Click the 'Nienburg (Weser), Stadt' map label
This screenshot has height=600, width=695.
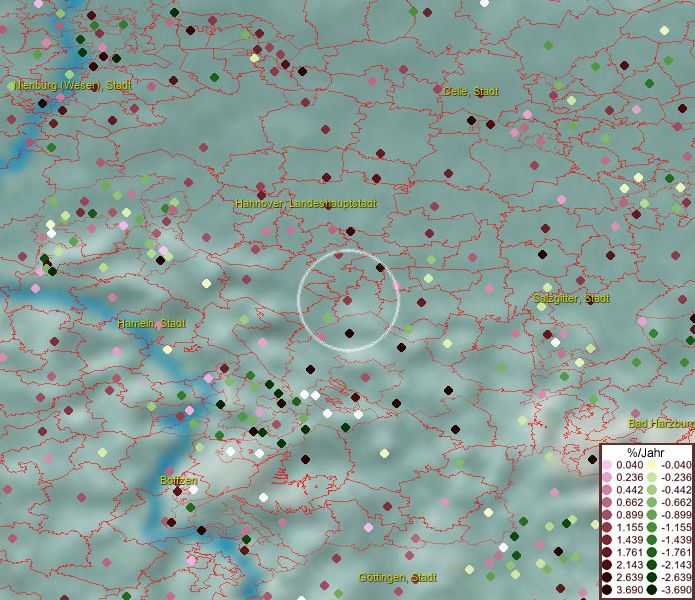(72, 86)
